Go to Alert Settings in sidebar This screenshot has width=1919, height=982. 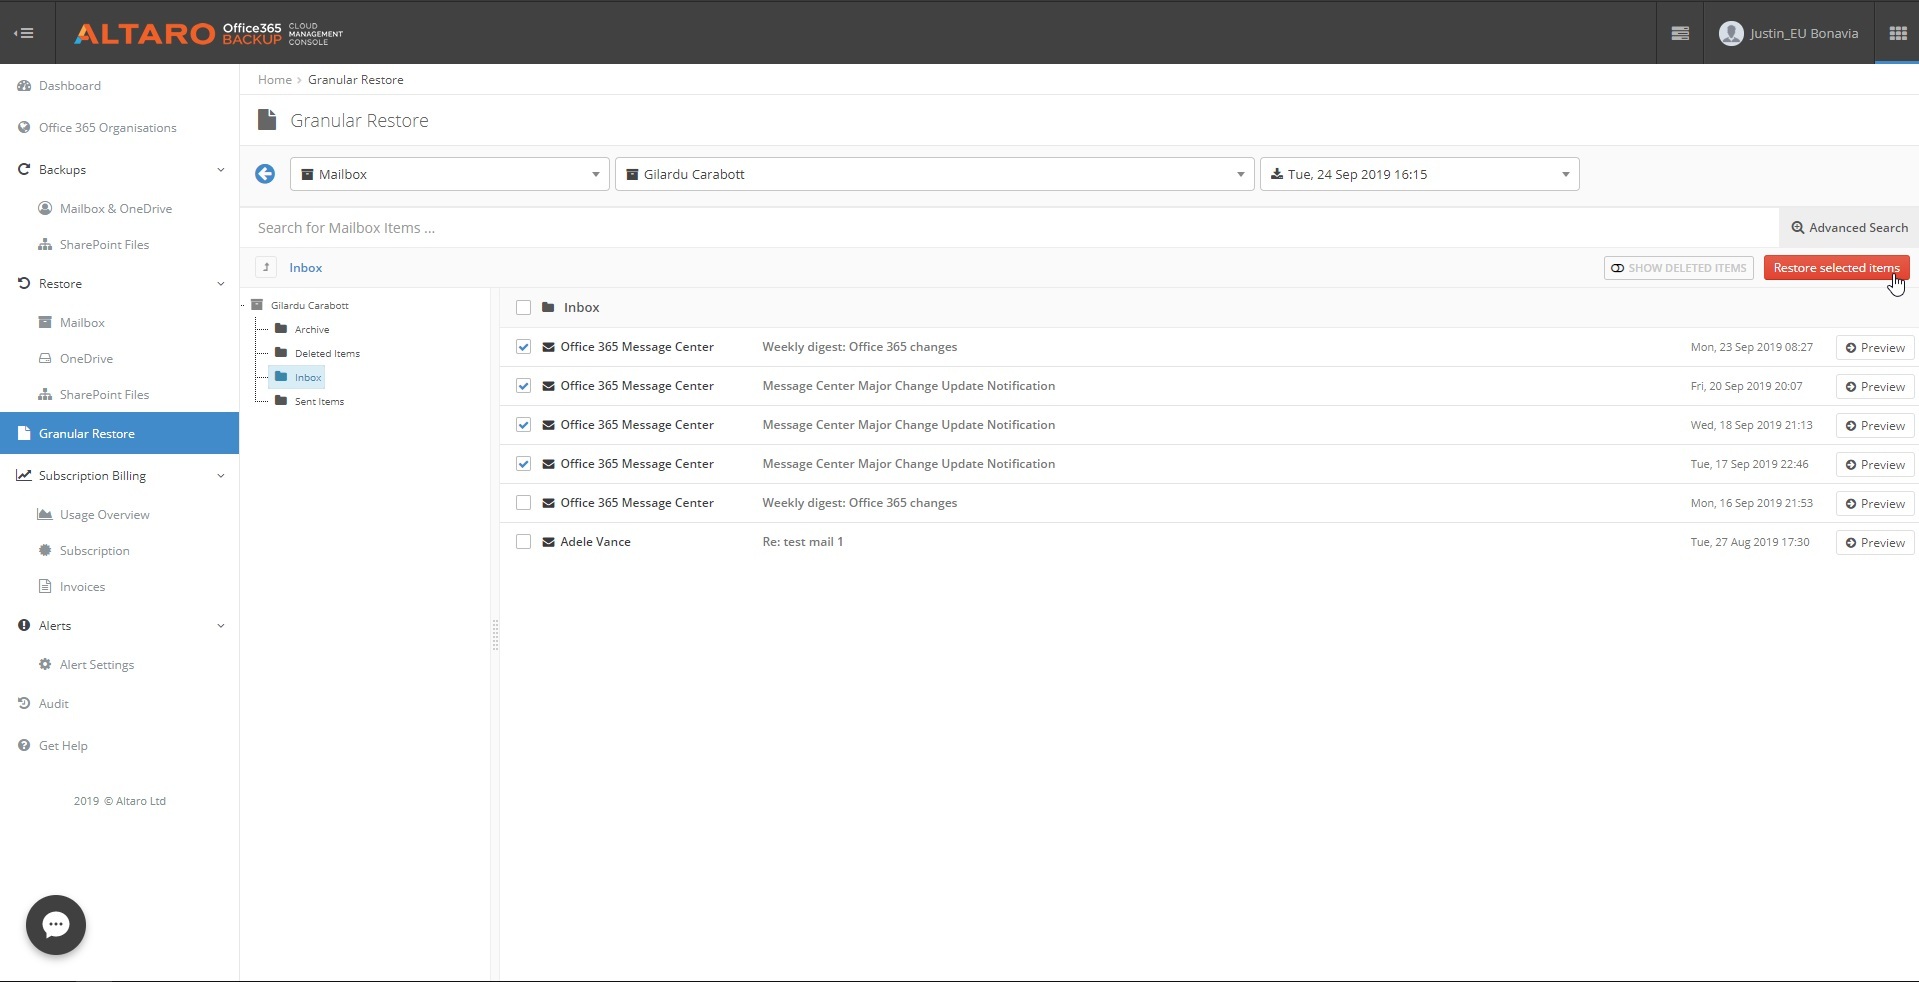pyautogui.click(x=96, y=665)
